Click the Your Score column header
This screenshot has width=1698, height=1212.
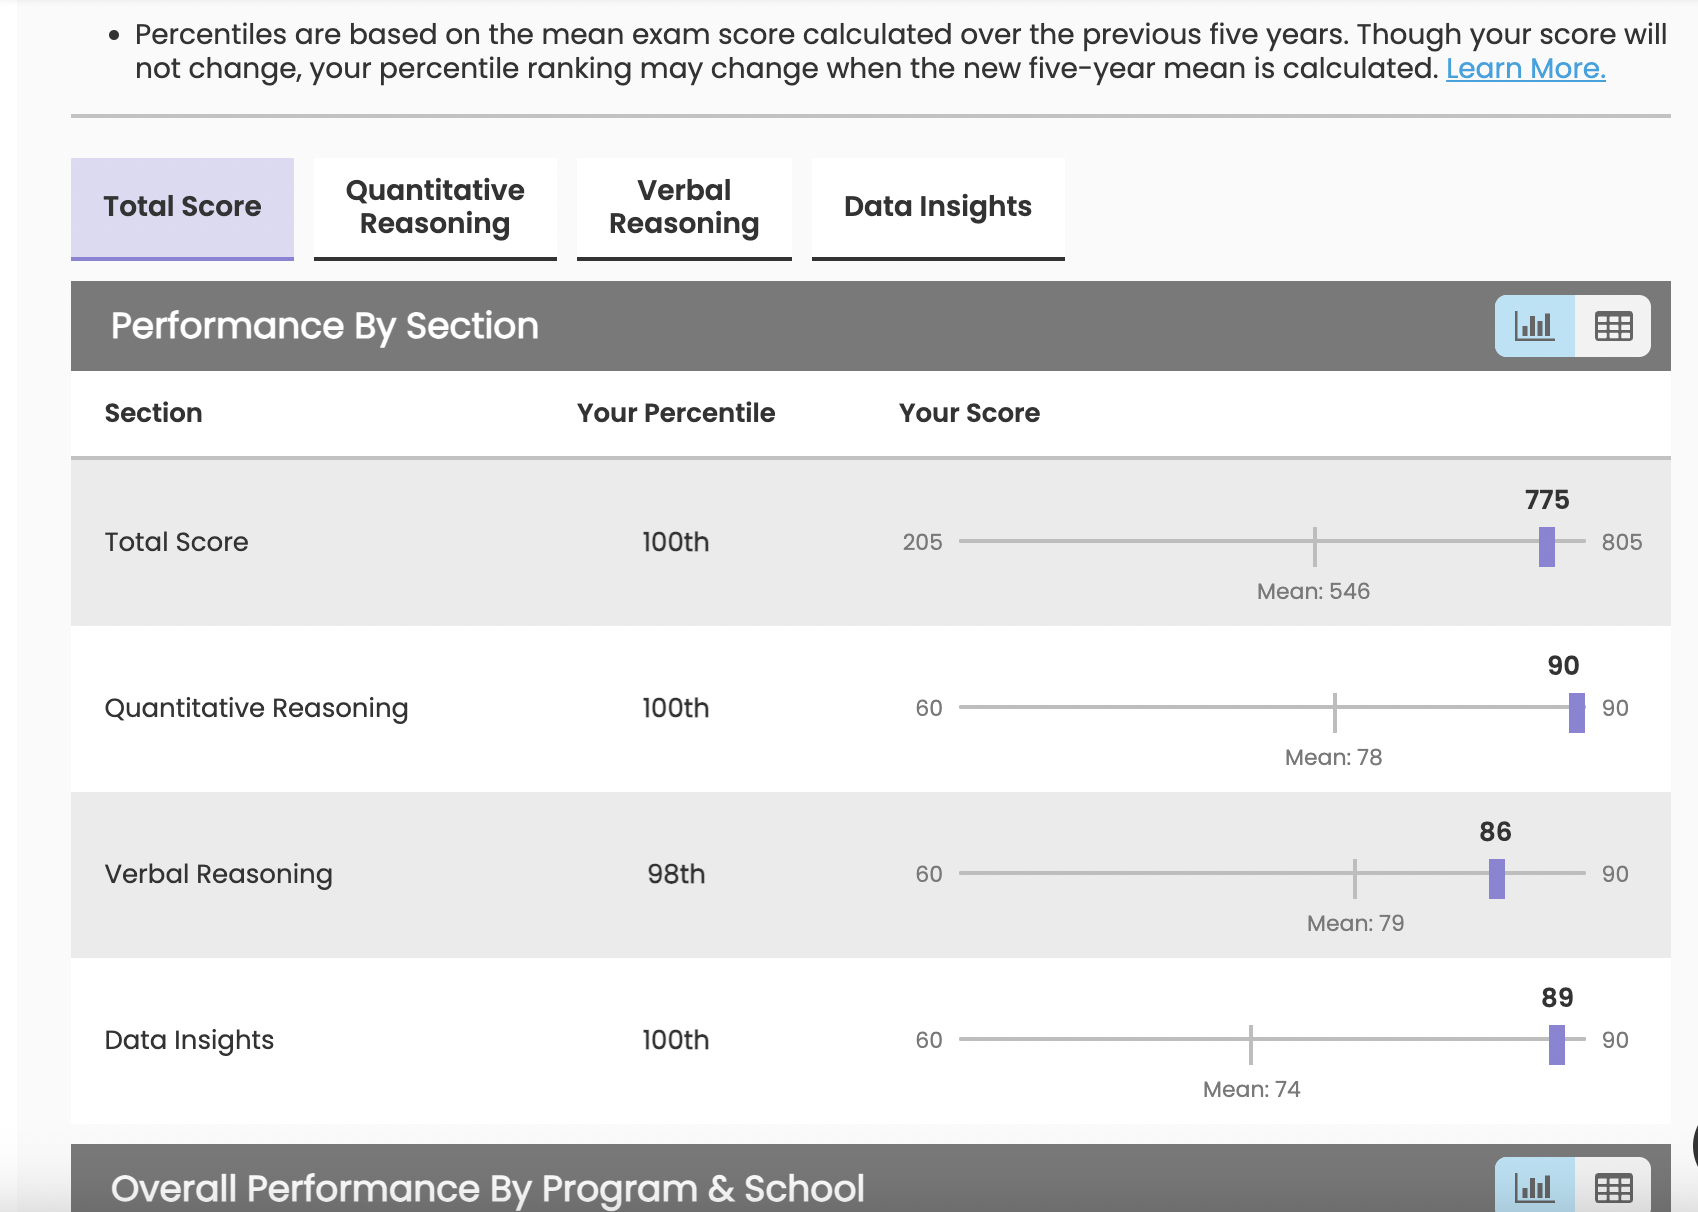coord(969,413)
